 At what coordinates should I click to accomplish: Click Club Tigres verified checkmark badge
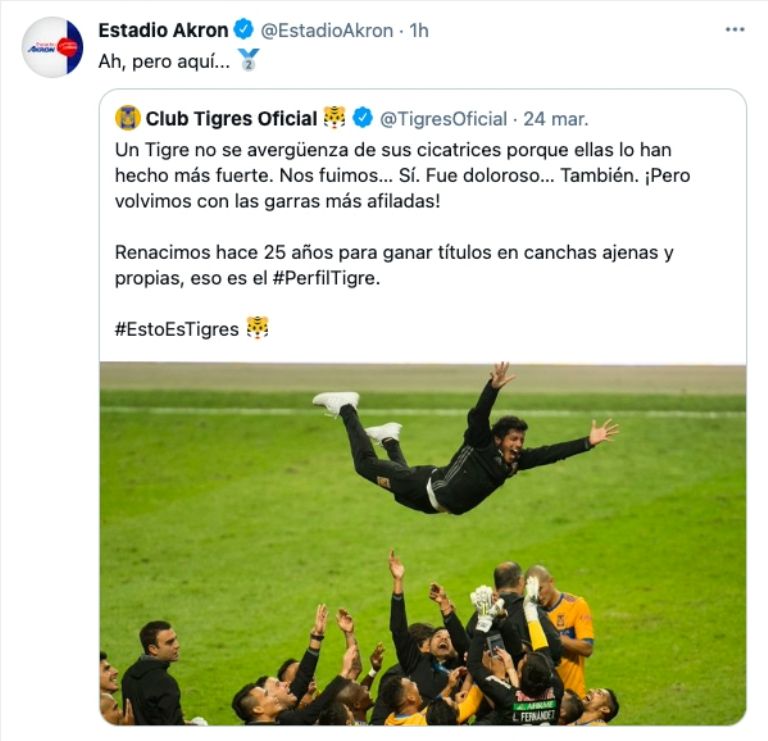point(362,118)
